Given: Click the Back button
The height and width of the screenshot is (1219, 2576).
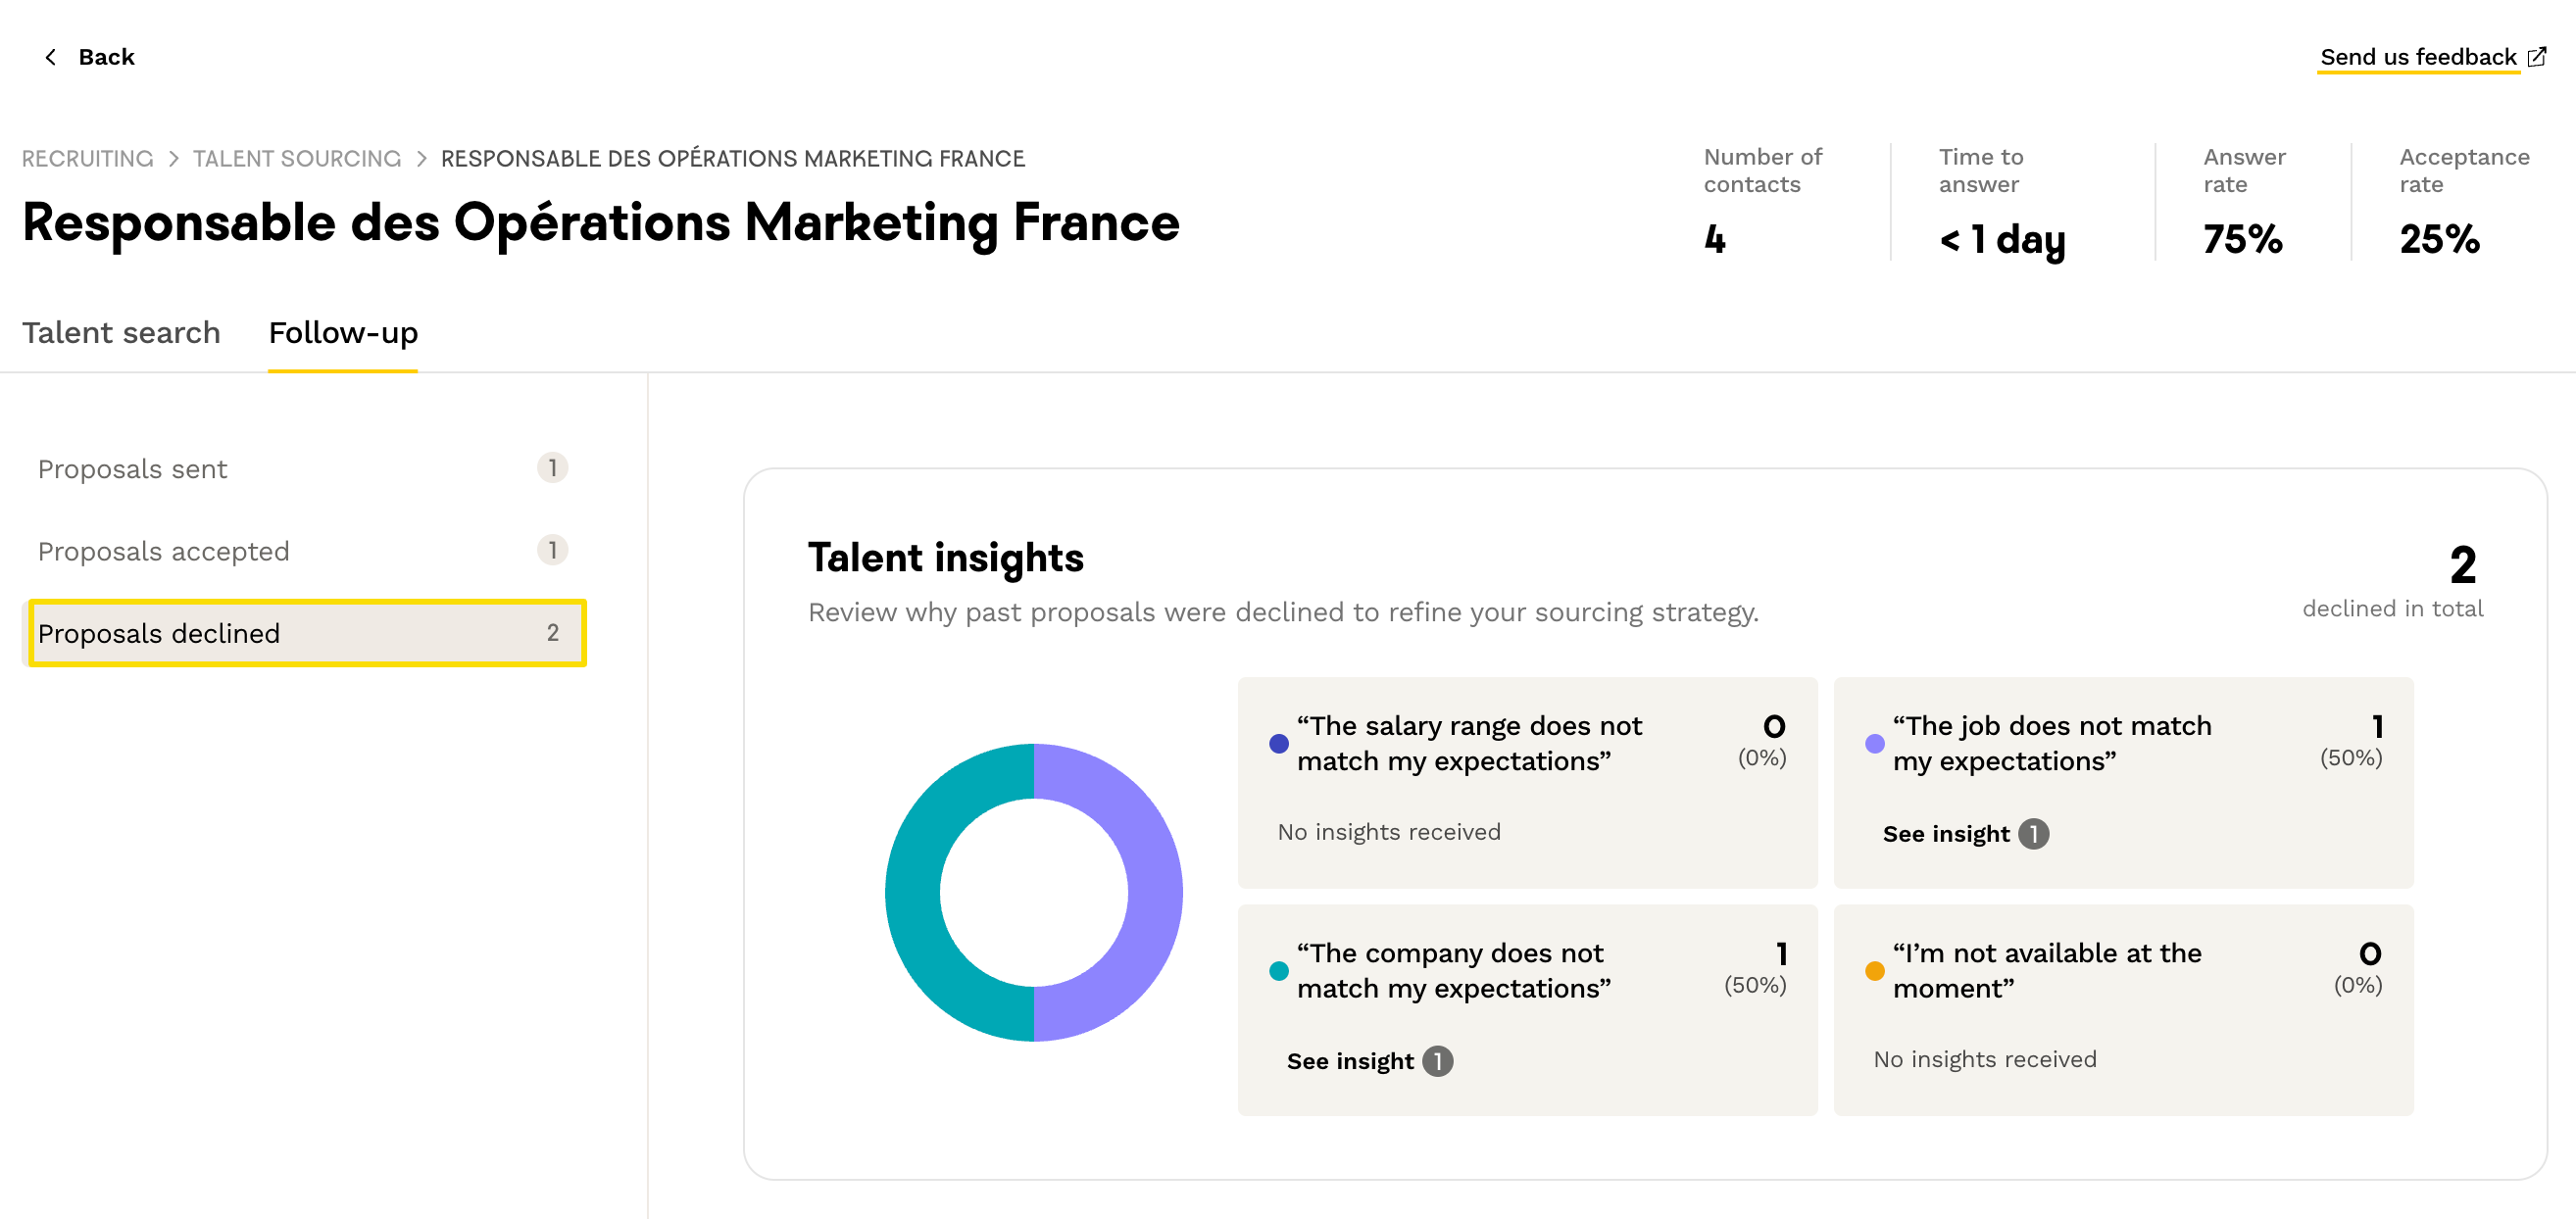Looking at the screenshot, I should [x=105, y=57].
